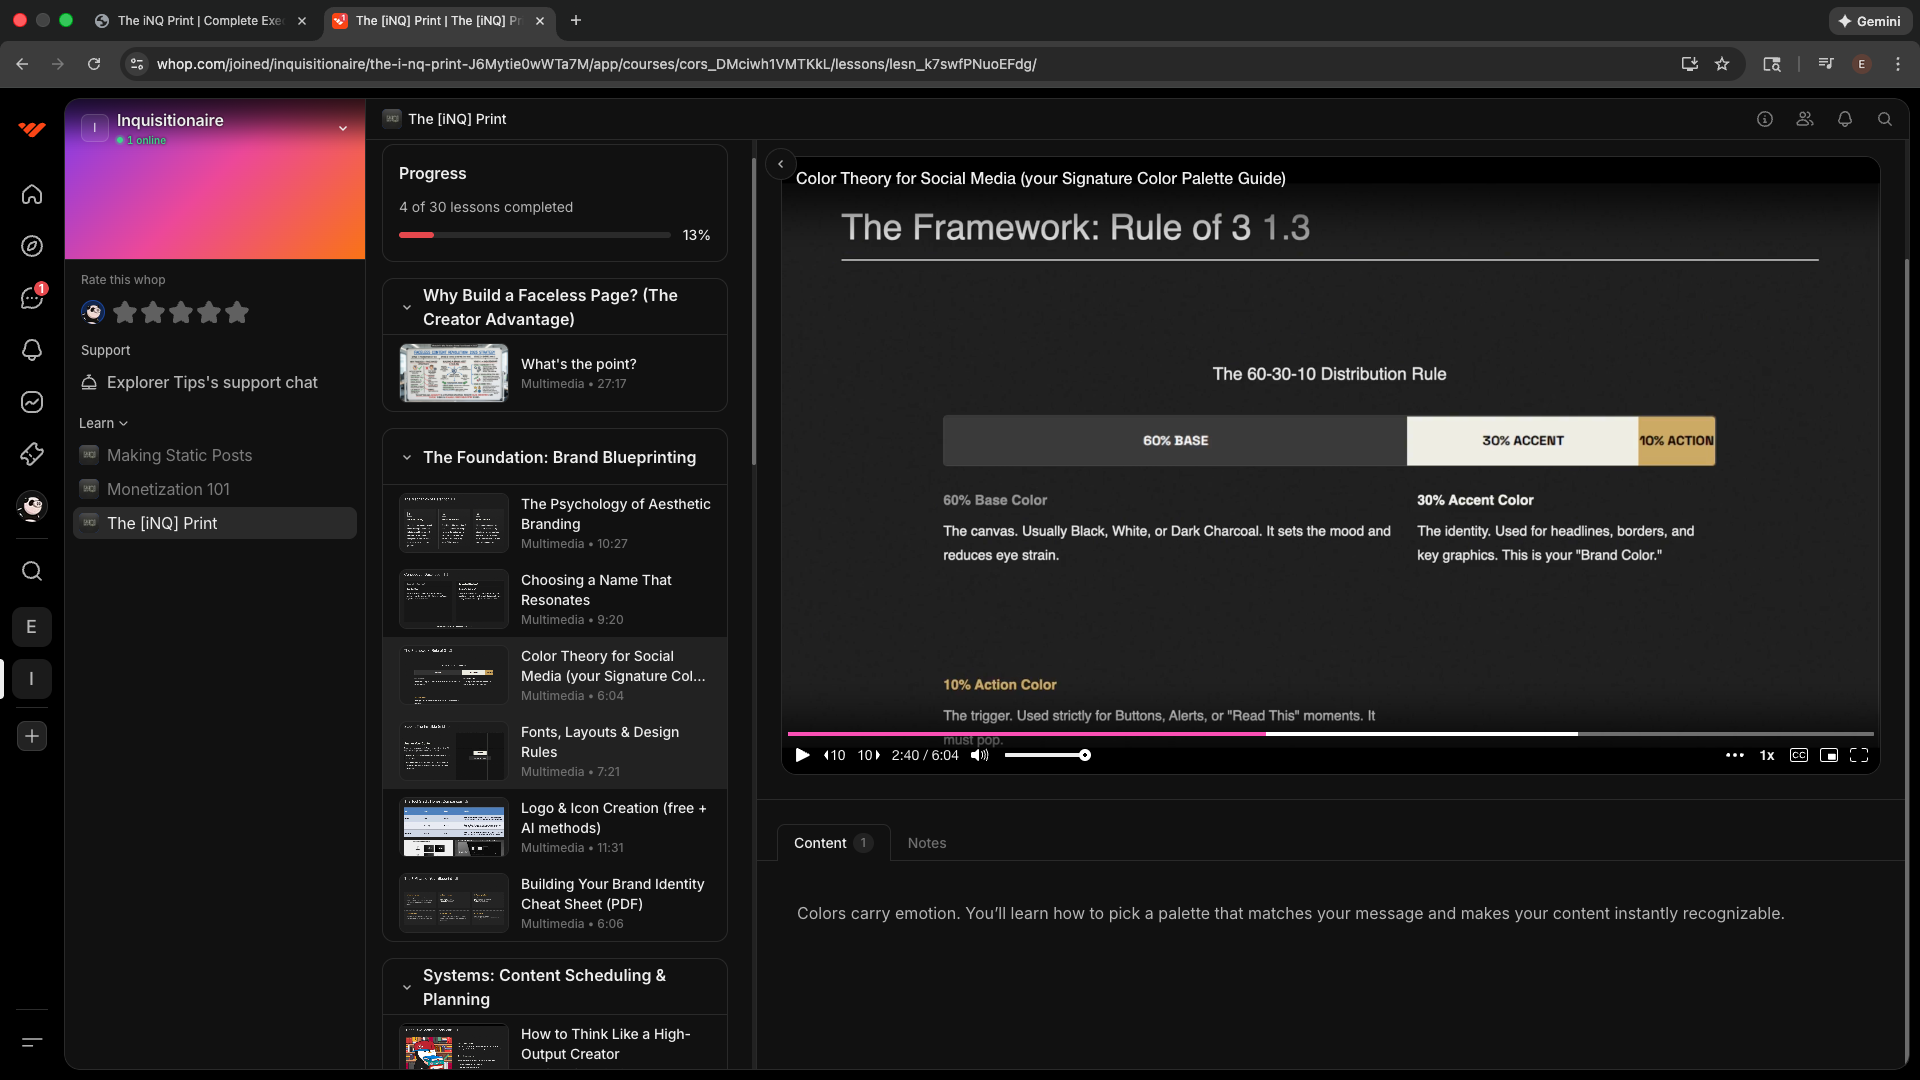Open Explorer Tips's support chat
This screenshot has height=1080, width=1920.
(212, 382)
